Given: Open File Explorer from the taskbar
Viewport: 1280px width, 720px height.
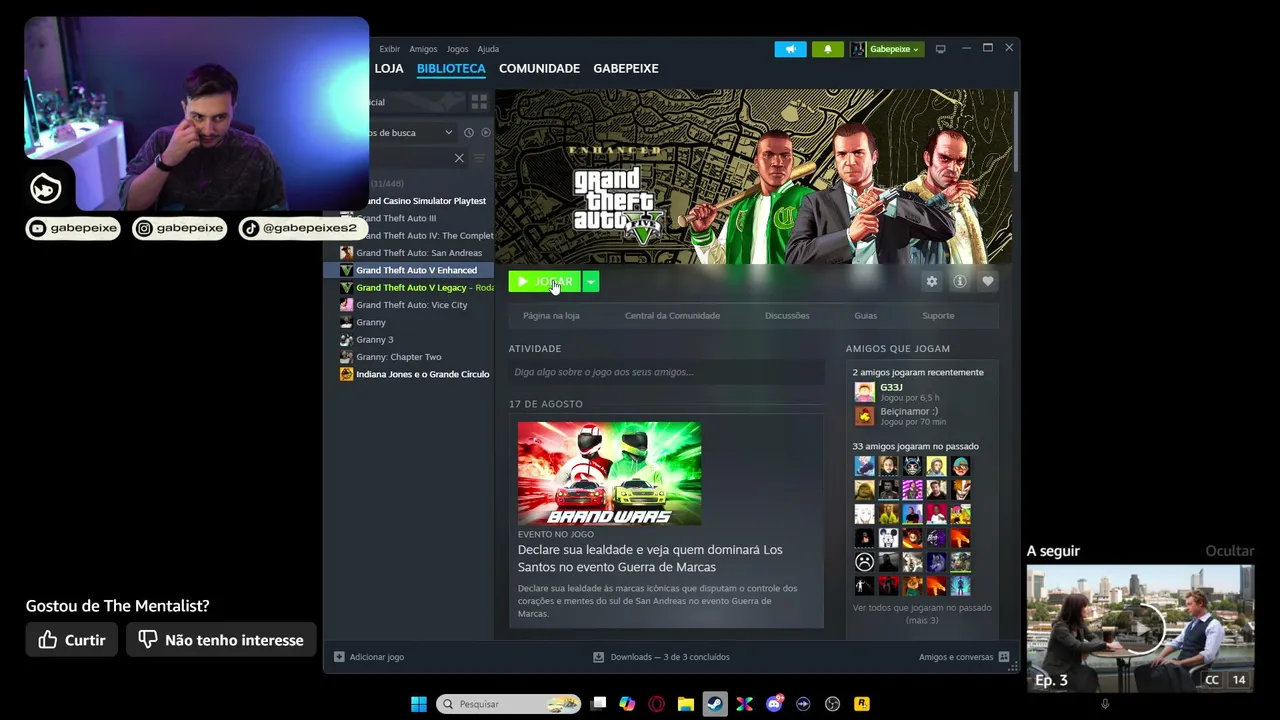Looking at the screenshot, I should (x=686, y=704).
